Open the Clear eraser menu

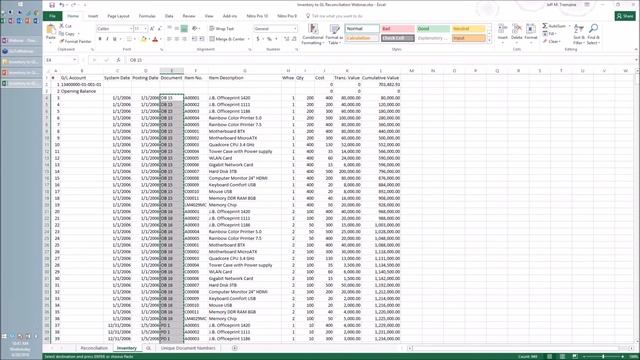552,41
